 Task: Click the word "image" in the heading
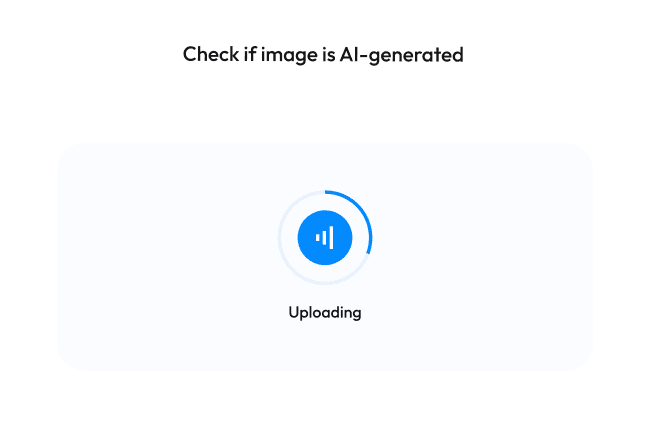pyautogui.click(x=289, y=55)
